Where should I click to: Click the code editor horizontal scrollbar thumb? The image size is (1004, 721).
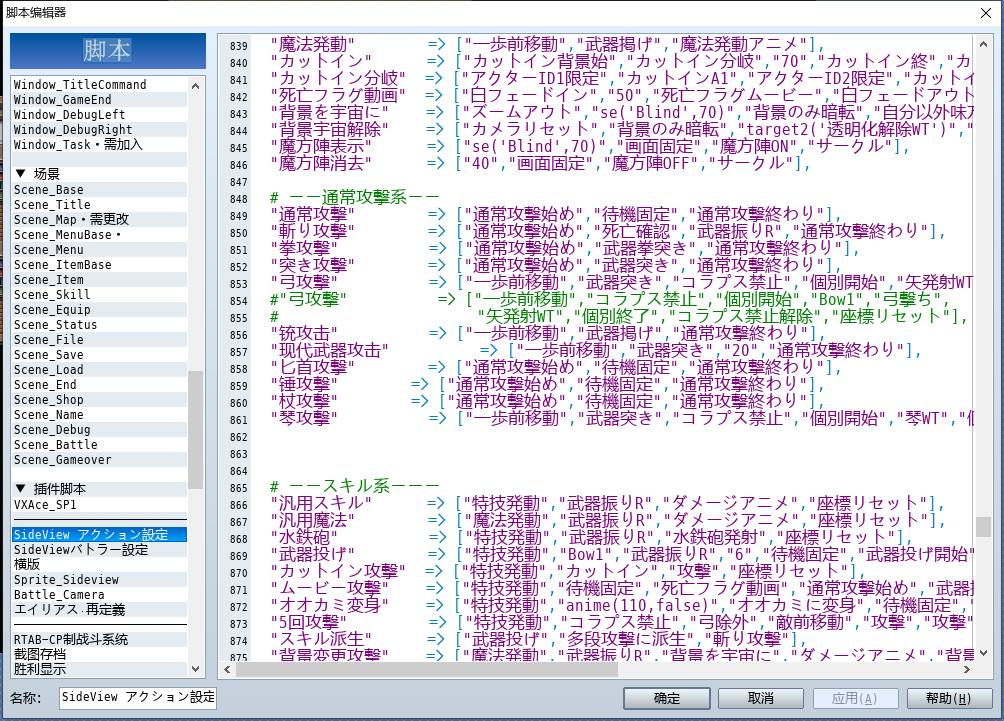(427, 670)
